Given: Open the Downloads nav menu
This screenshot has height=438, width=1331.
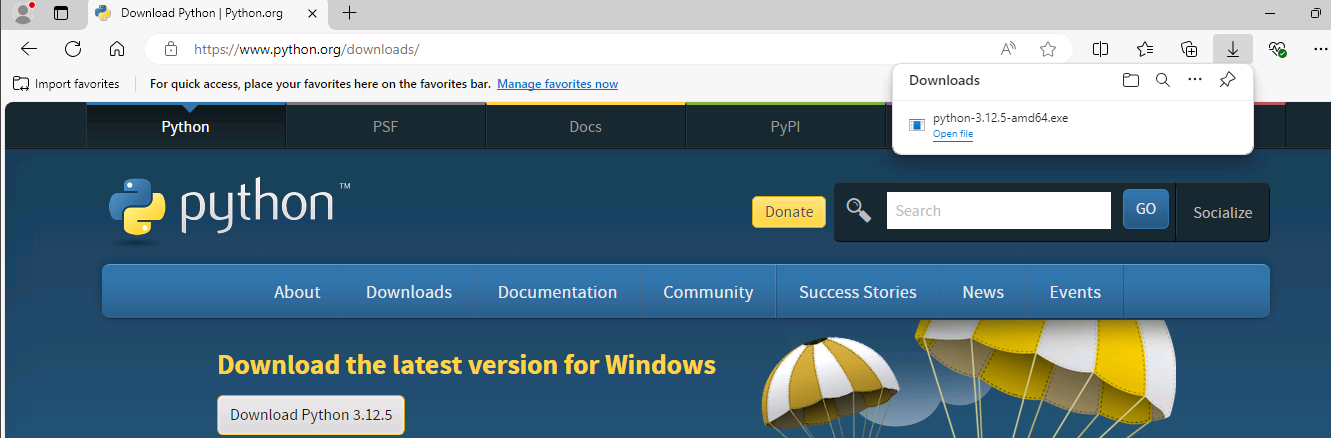Looking at the screenshot, I should 409,292.
